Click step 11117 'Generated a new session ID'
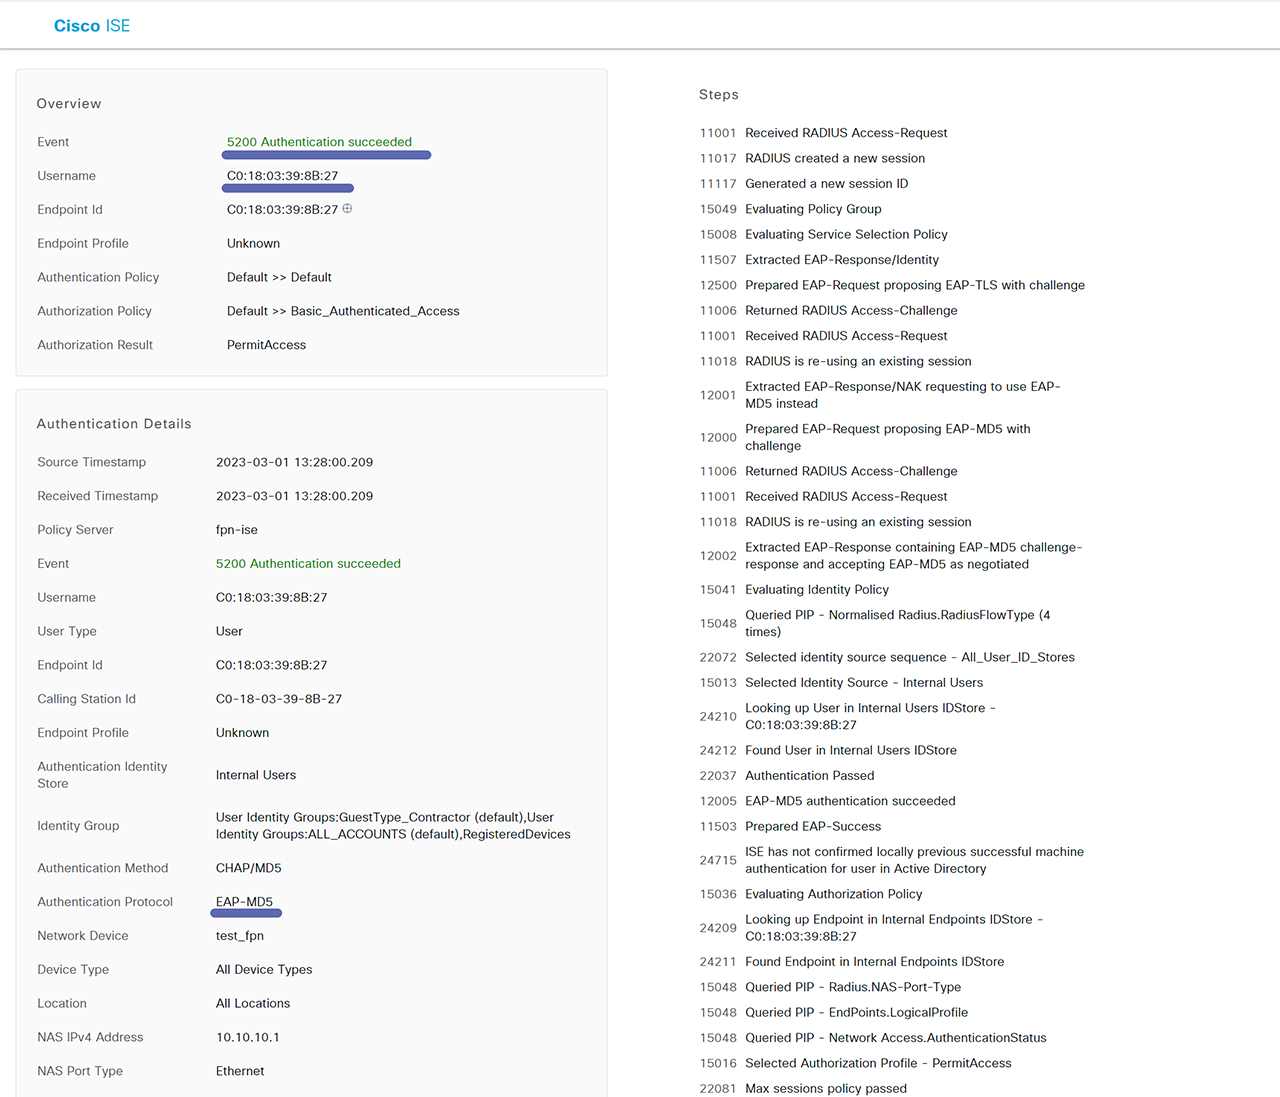This screenshot has height=1097, width=1280. click(x=804, y=184)
